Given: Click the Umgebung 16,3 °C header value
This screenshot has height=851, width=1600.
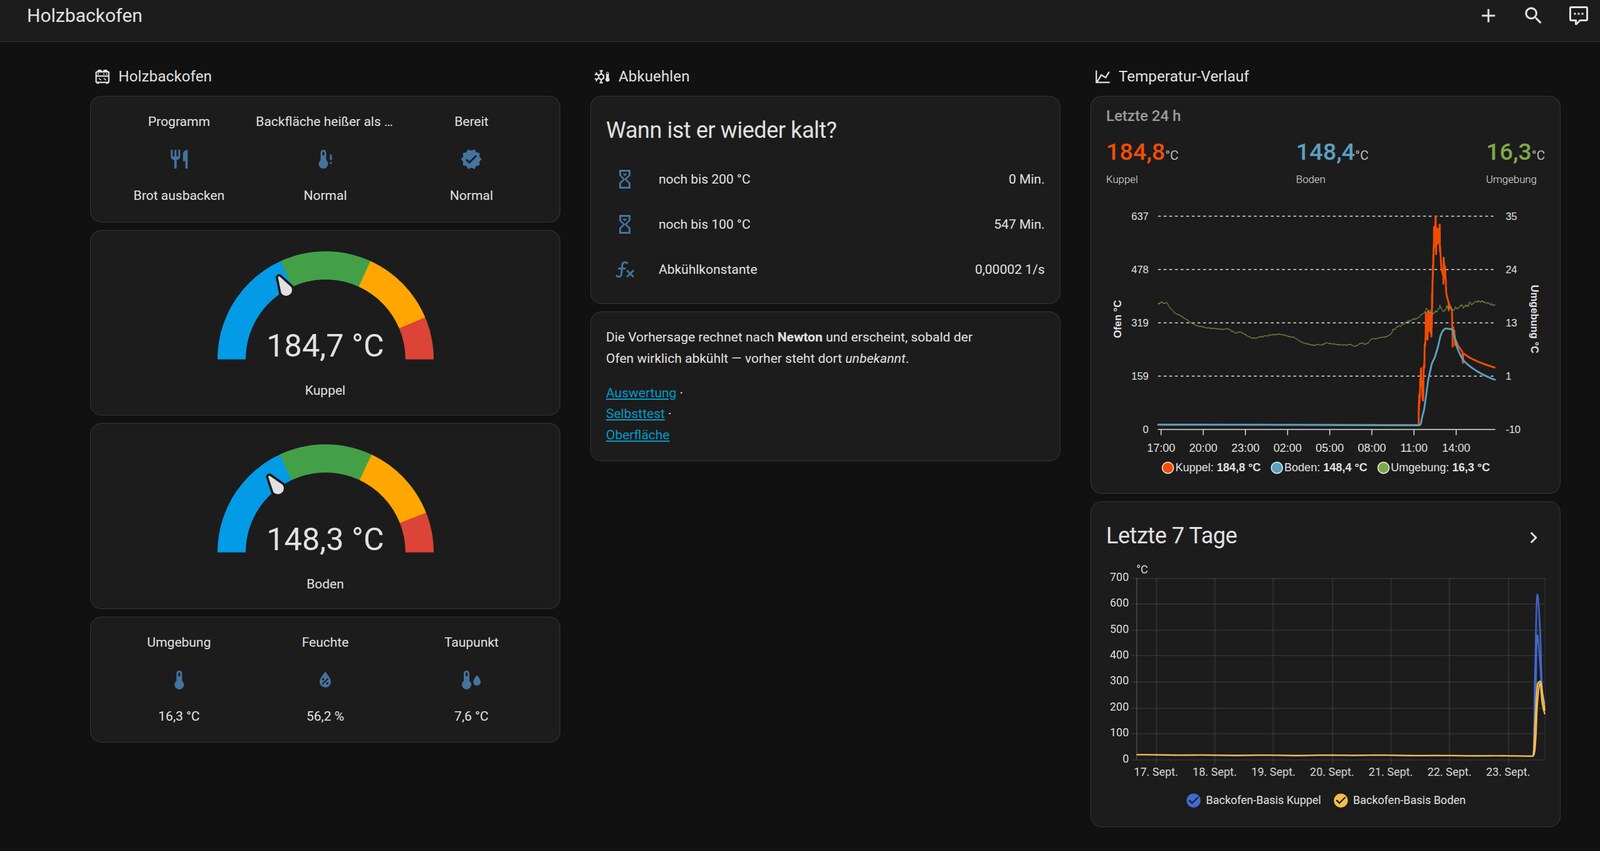Looking at the screenshot, I should click(1515, 152).
